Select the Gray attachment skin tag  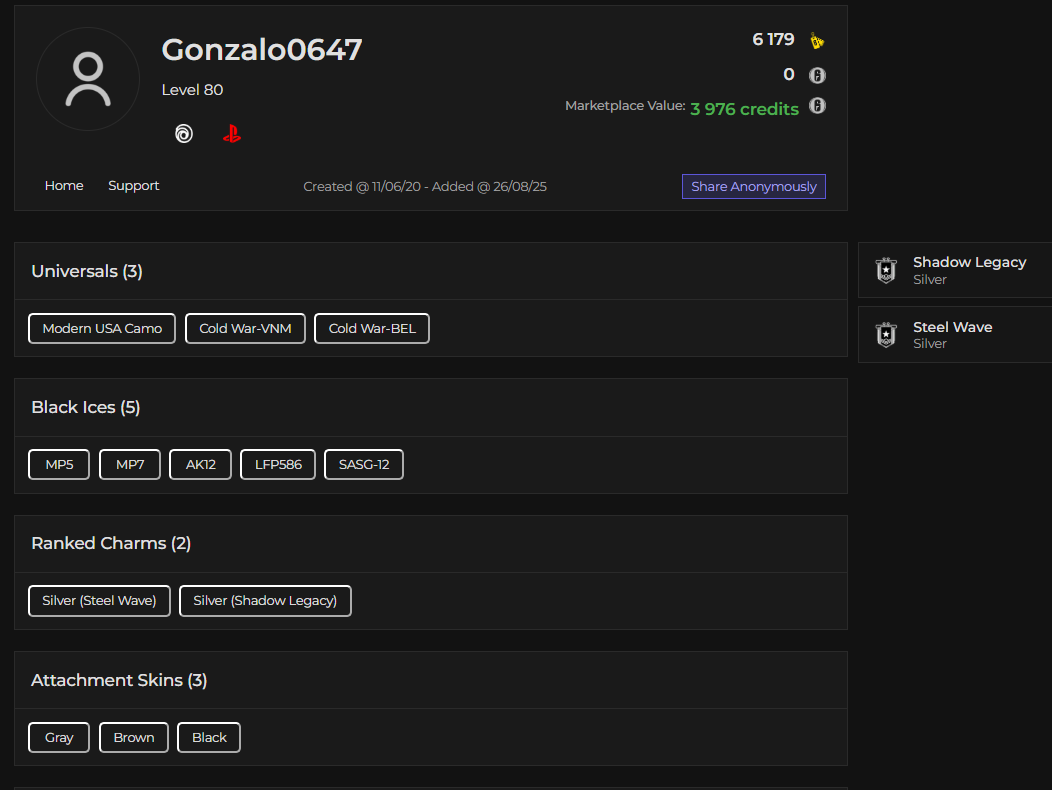click(x=59, y=738)
